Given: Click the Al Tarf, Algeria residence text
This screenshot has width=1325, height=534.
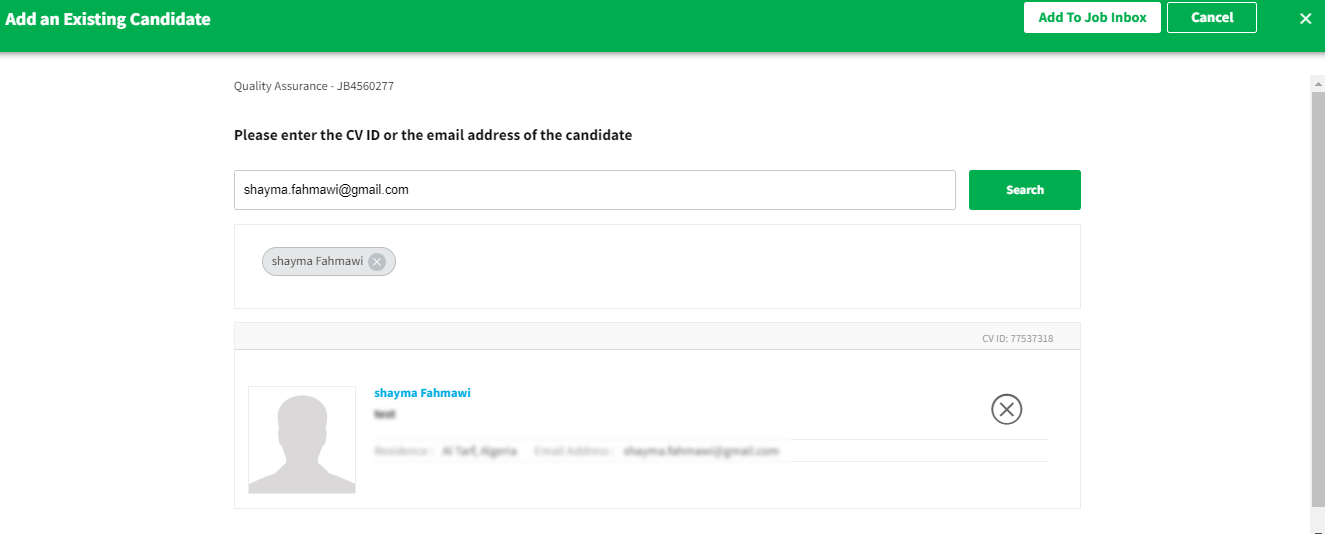Looking at the screenshot, I should 479,451.
